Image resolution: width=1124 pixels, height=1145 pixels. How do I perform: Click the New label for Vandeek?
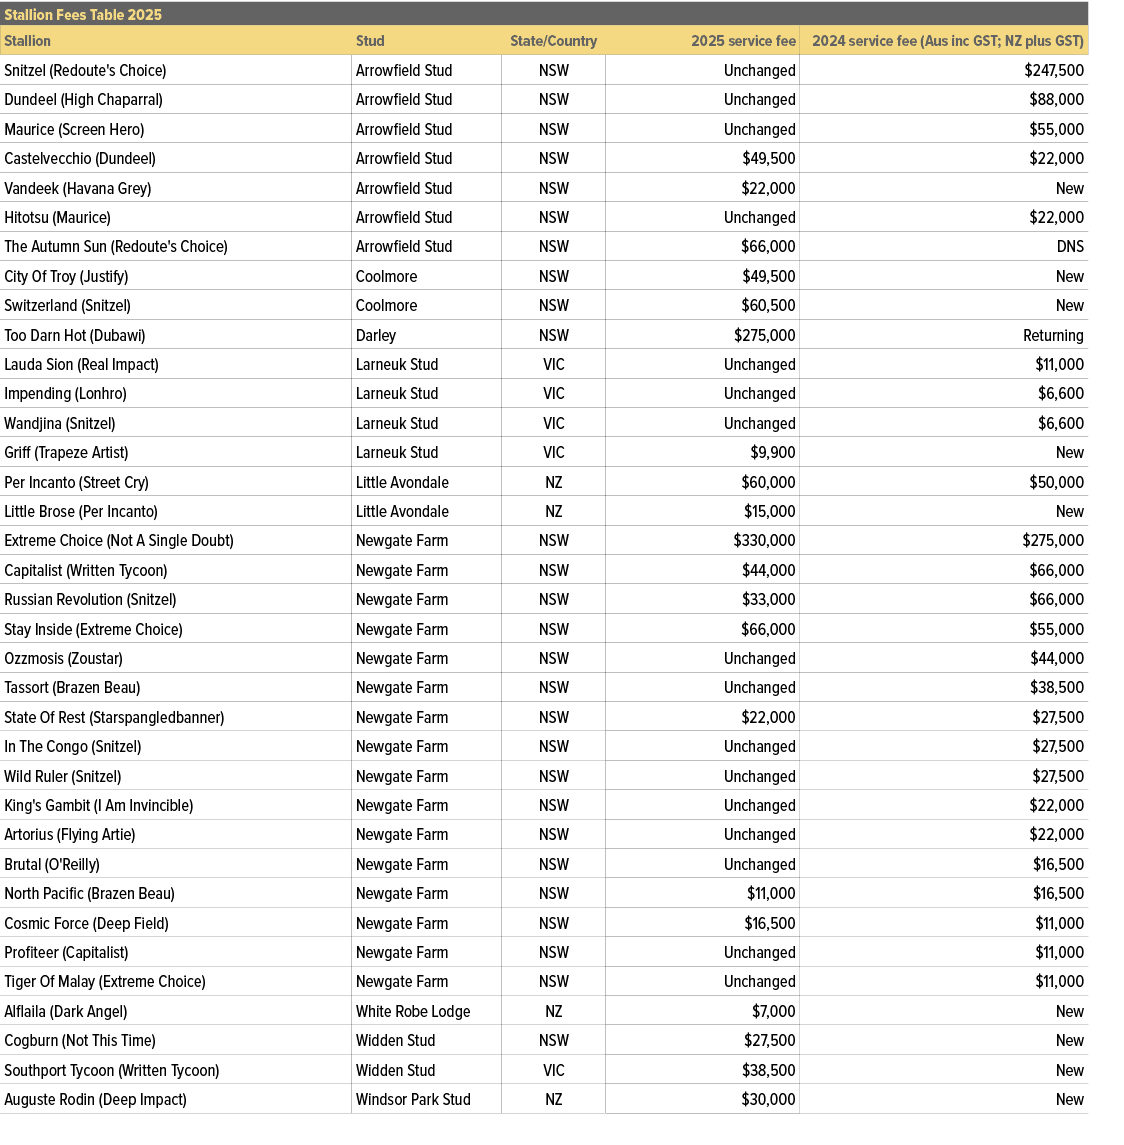click(x=1070, y=188)
